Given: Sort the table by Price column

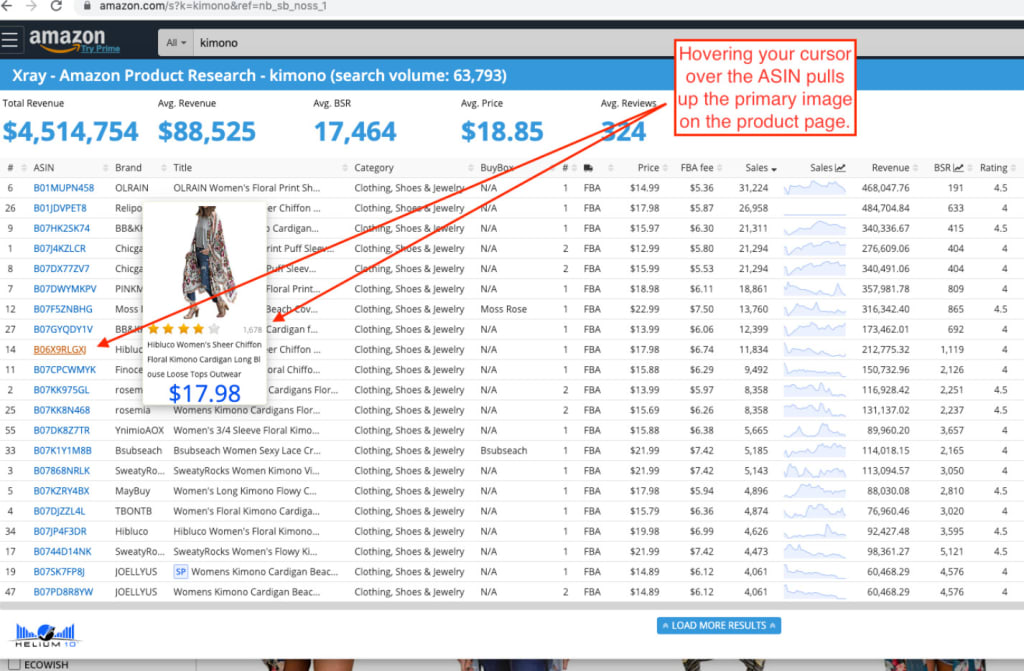Looking at the screenshot, I should pos(648,168).
